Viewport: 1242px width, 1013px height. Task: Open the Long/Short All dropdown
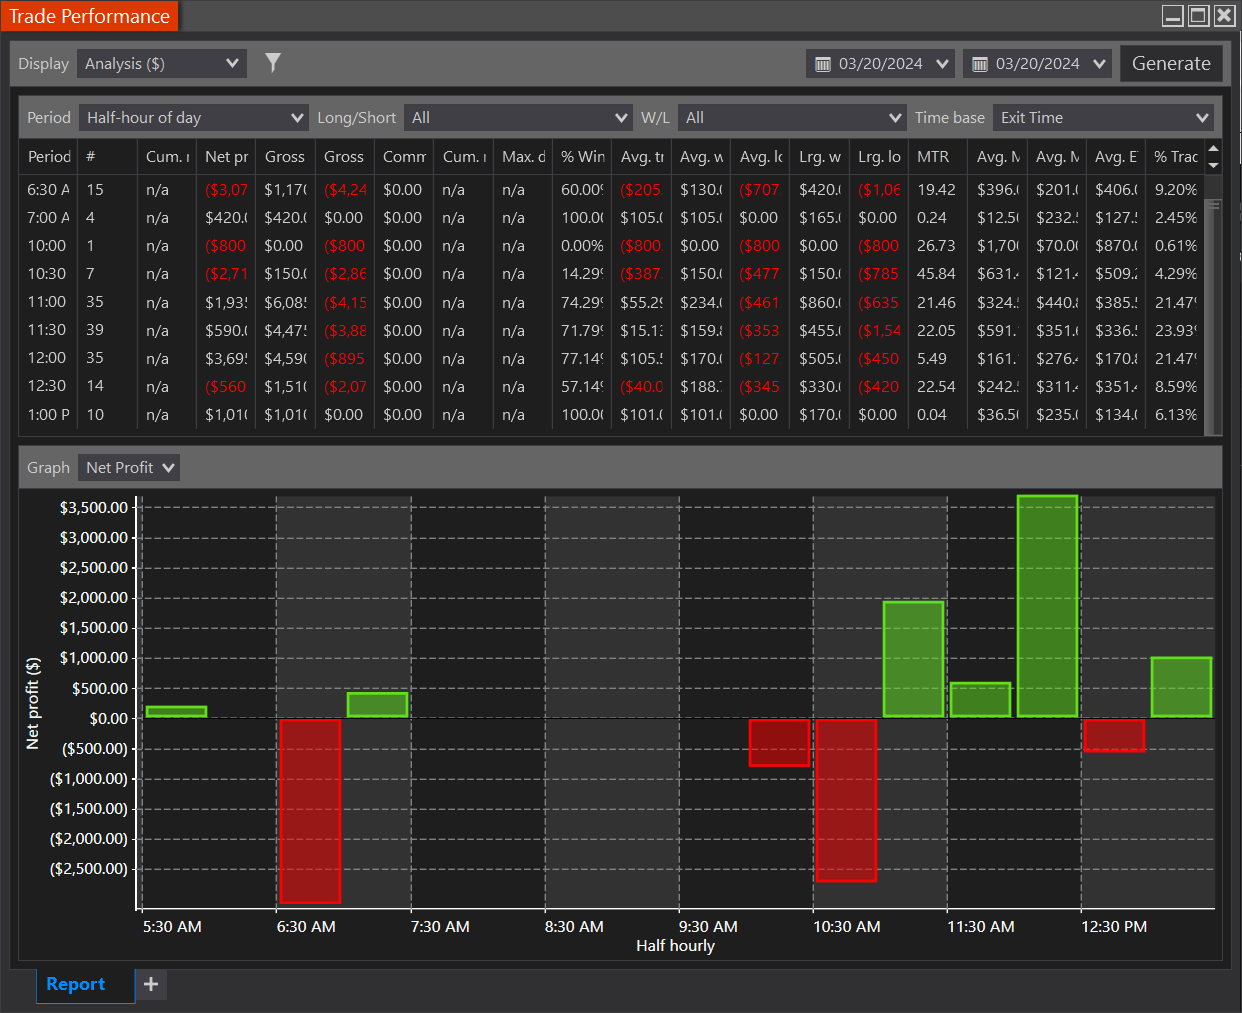pos(518,117)
